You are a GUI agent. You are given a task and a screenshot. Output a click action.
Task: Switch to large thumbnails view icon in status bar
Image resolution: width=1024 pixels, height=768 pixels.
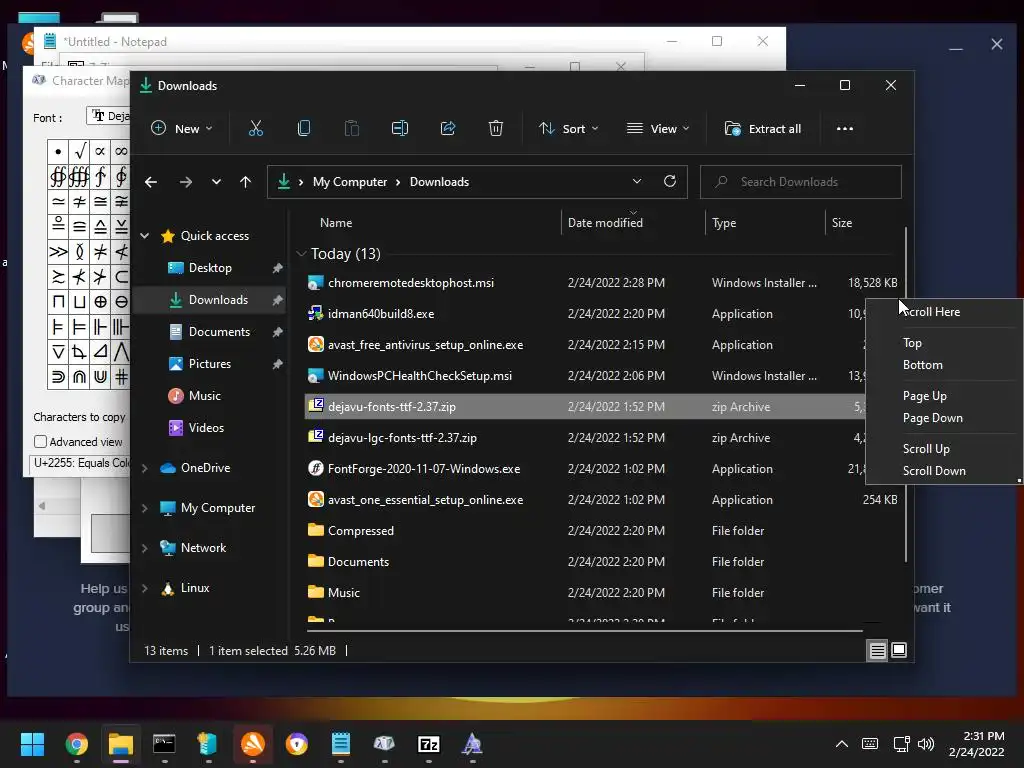tap(899, 650)
